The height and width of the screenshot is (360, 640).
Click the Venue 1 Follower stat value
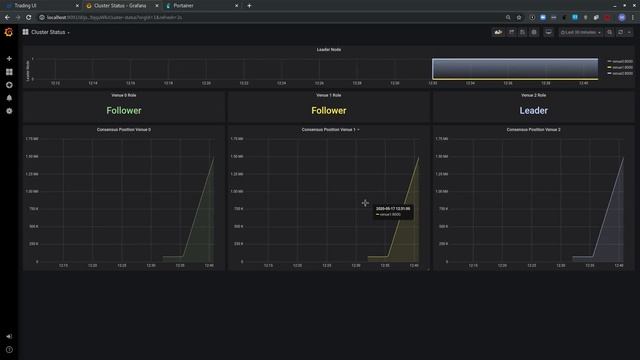pyautogui.click(x=329, y=111)
